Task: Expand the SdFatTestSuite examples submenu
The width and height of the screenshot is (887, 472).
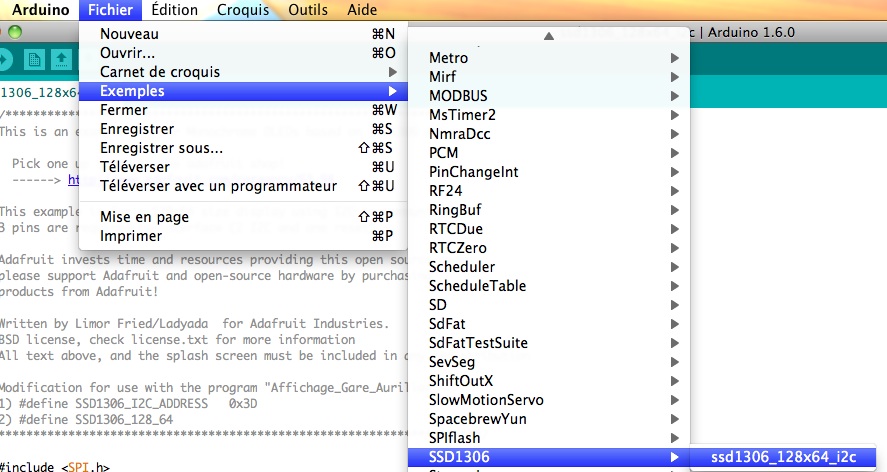Action: click(549, 343)
